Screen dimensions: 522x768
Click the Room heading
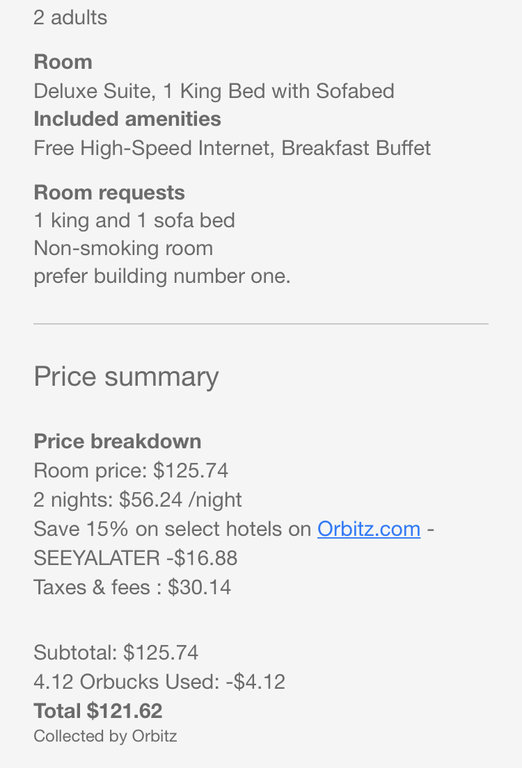coord(63,62)
